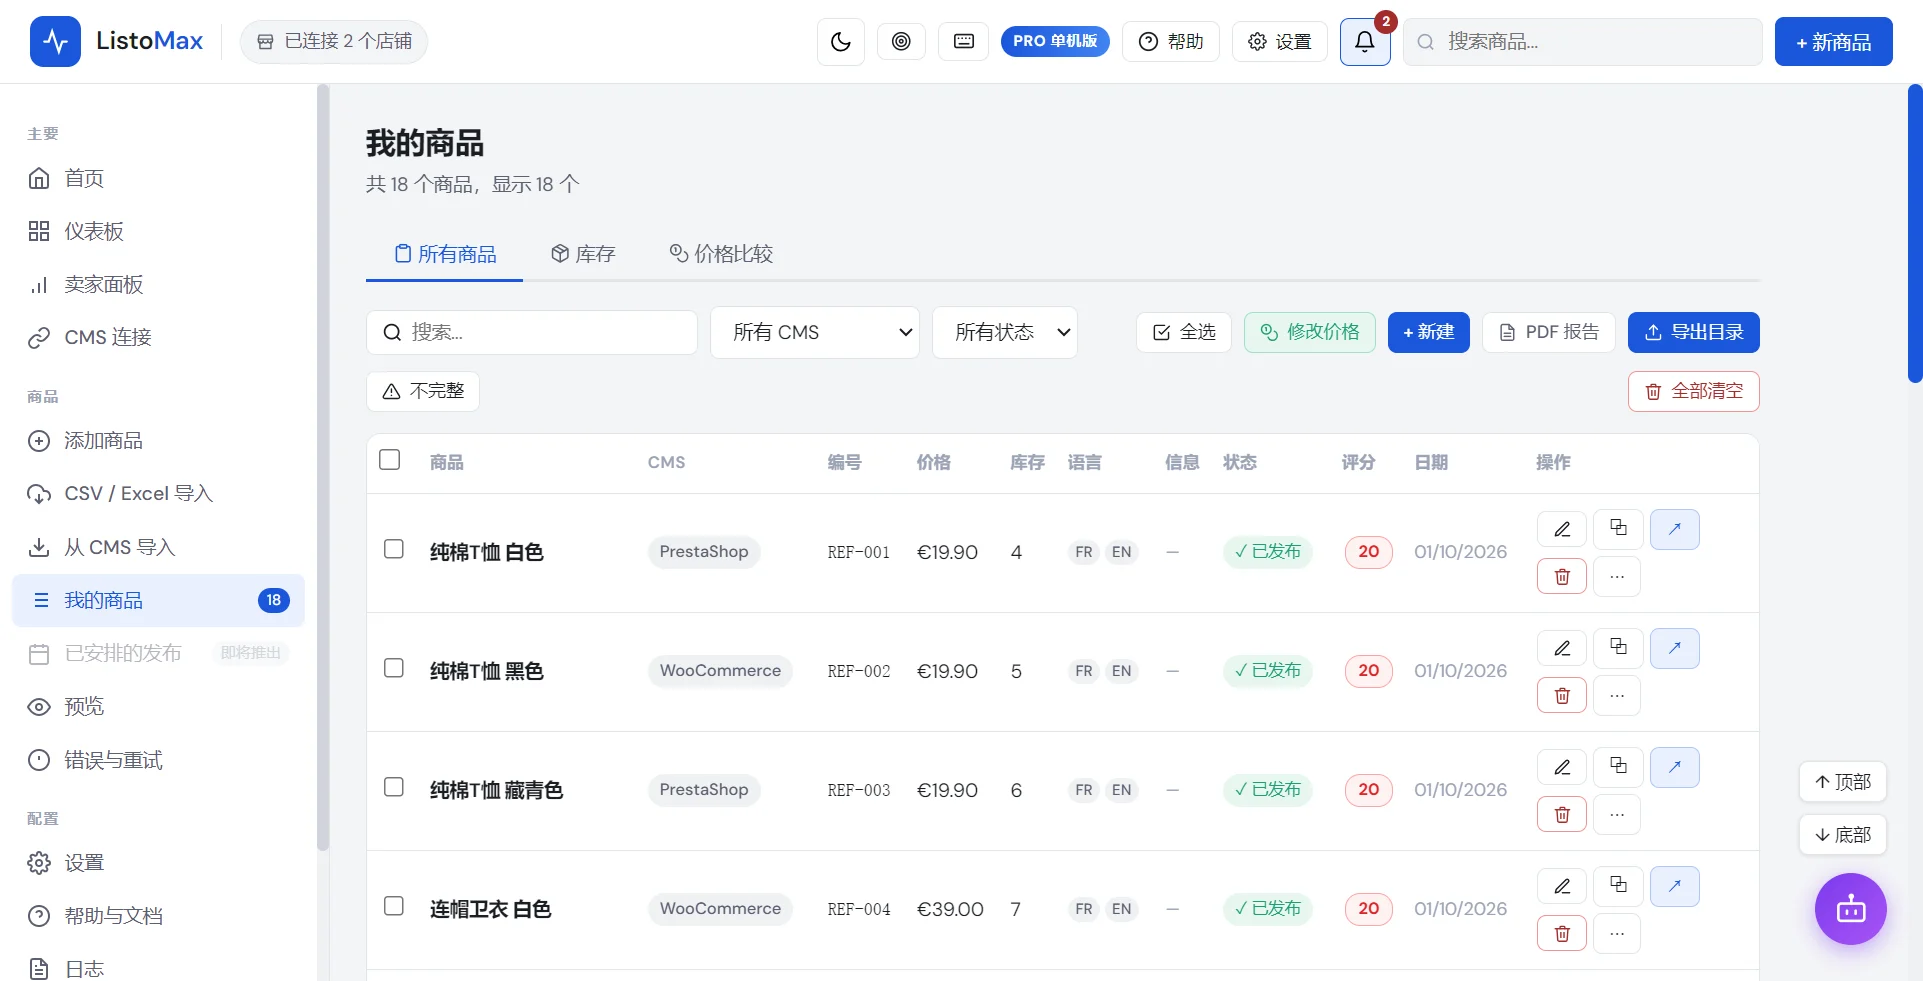1923x981 pixels.
Task: Toggle dark mode moon icon
Action: tap(840, 42)
